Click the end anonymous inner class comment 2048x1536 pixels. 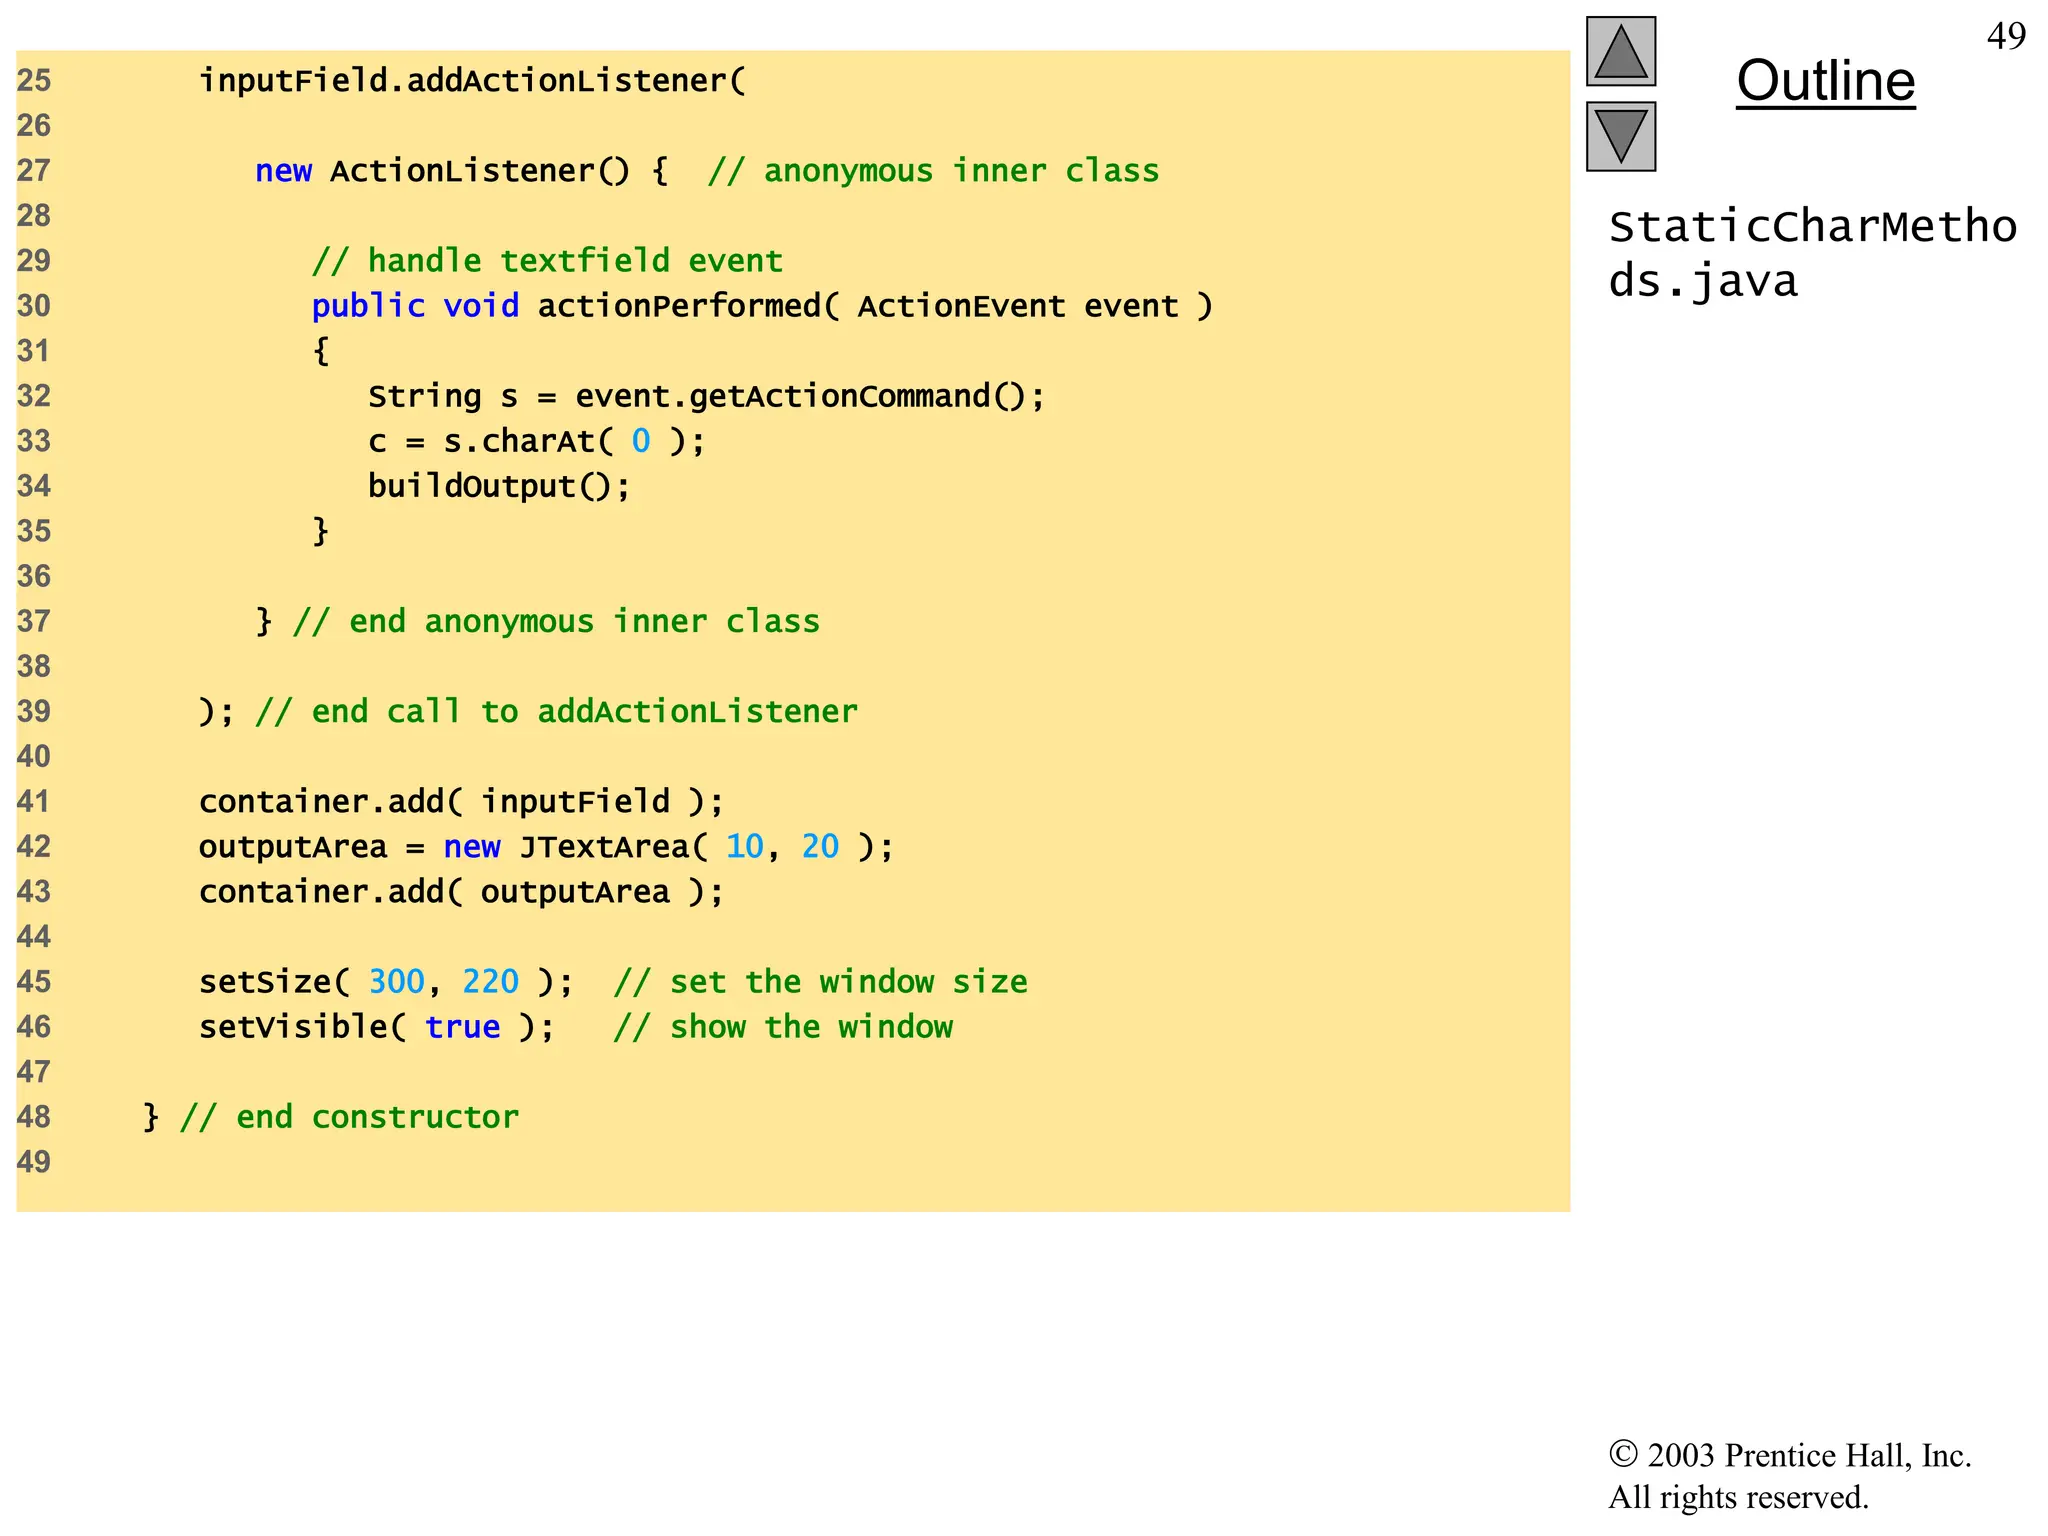click(x=556, y=622)
